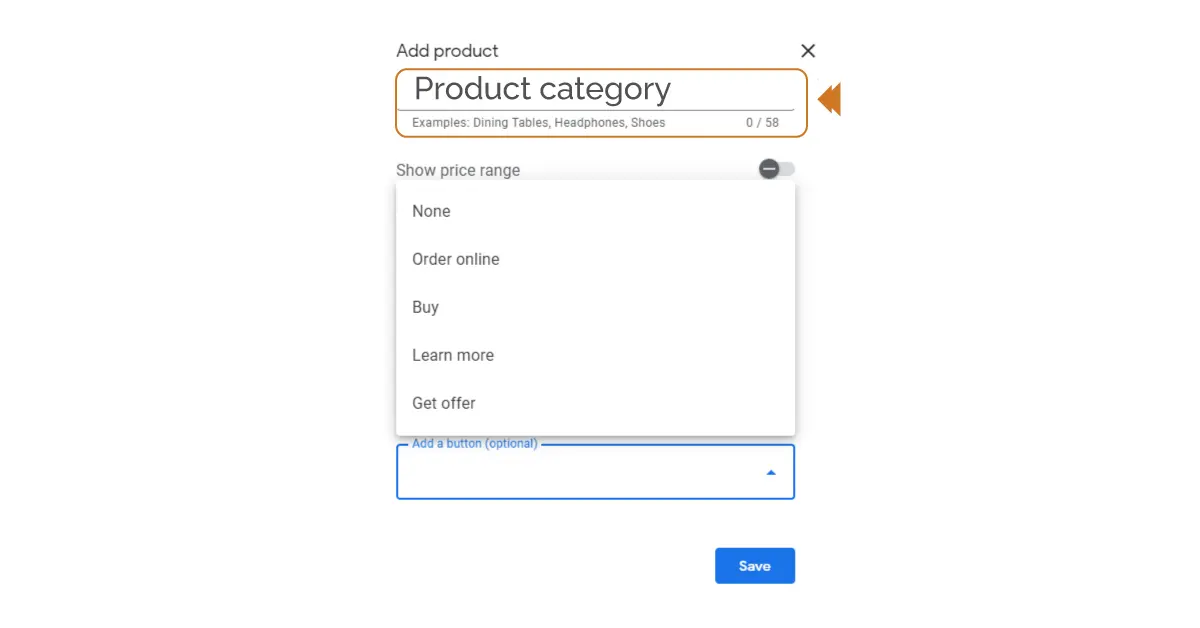Image resolution: width=1200 pixels, height=628 pixels.
Task: Choose Get offer from the list
Action: pyautogui.click(x=443, y=403)
